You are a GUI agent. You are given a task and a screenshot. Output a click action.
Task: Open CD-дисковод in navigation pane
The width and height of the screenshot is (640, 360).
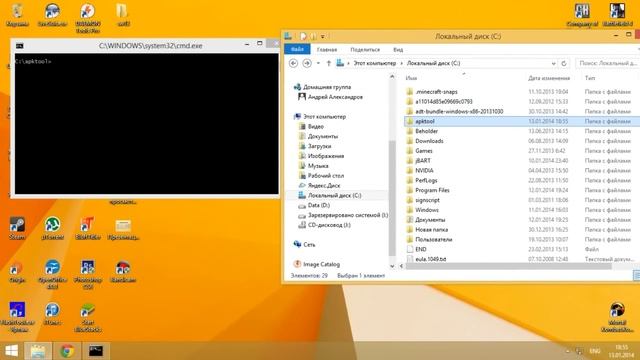[324, 225]
